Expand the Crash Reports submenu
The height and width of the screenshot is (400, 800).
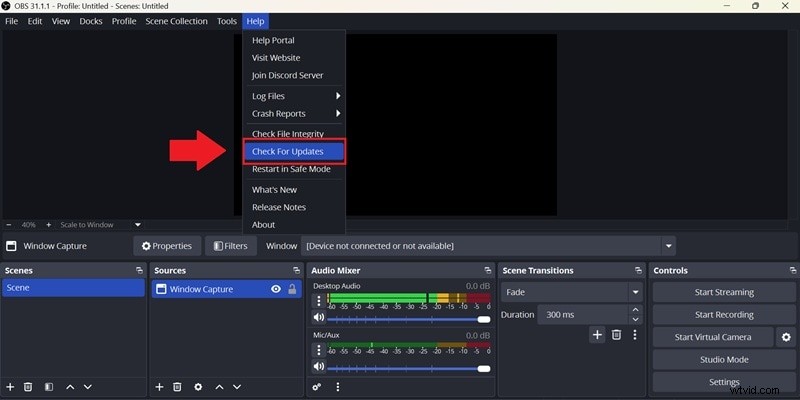(296, 114)
